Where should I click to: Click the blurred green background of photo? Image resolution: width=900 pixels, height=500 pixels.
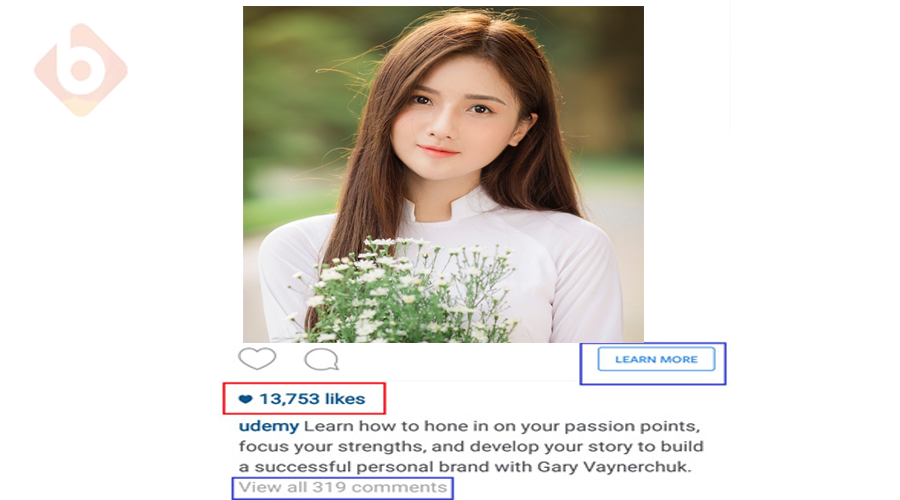[287, 115]
